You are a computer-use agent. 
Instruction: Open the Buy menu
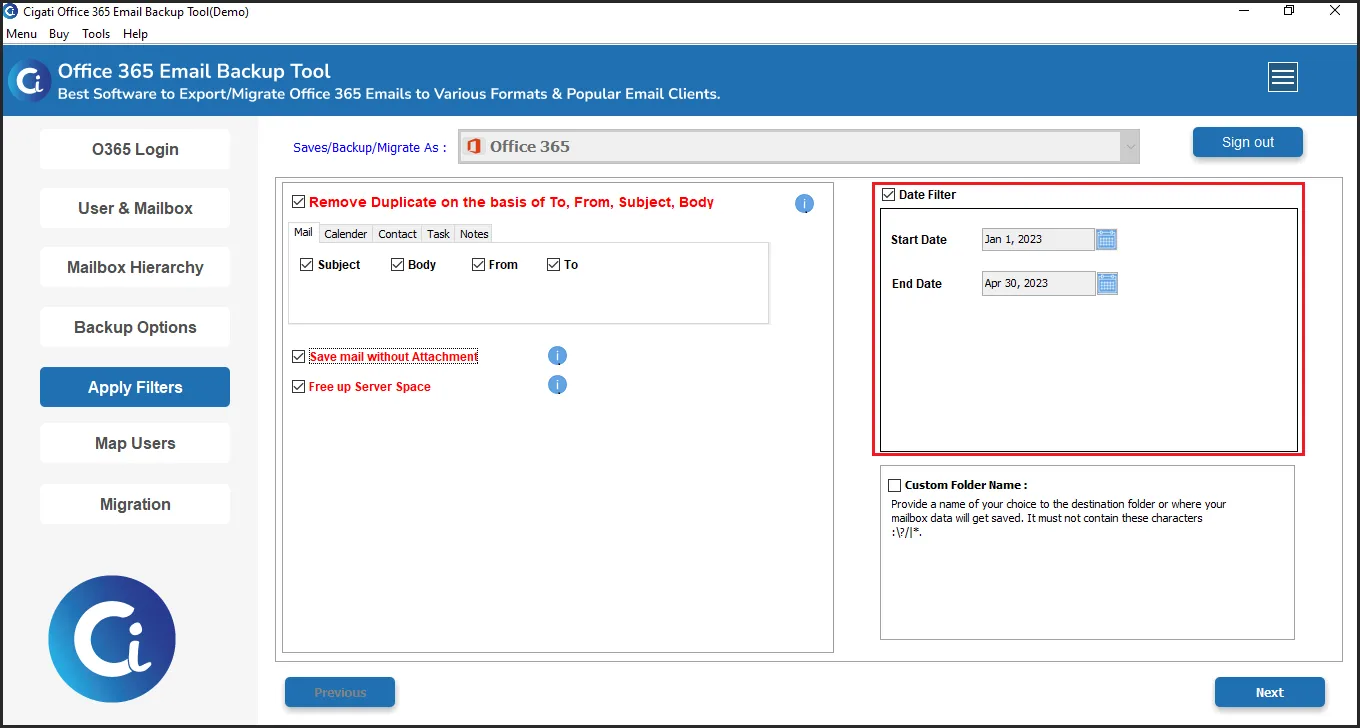(x=59, y=34)
